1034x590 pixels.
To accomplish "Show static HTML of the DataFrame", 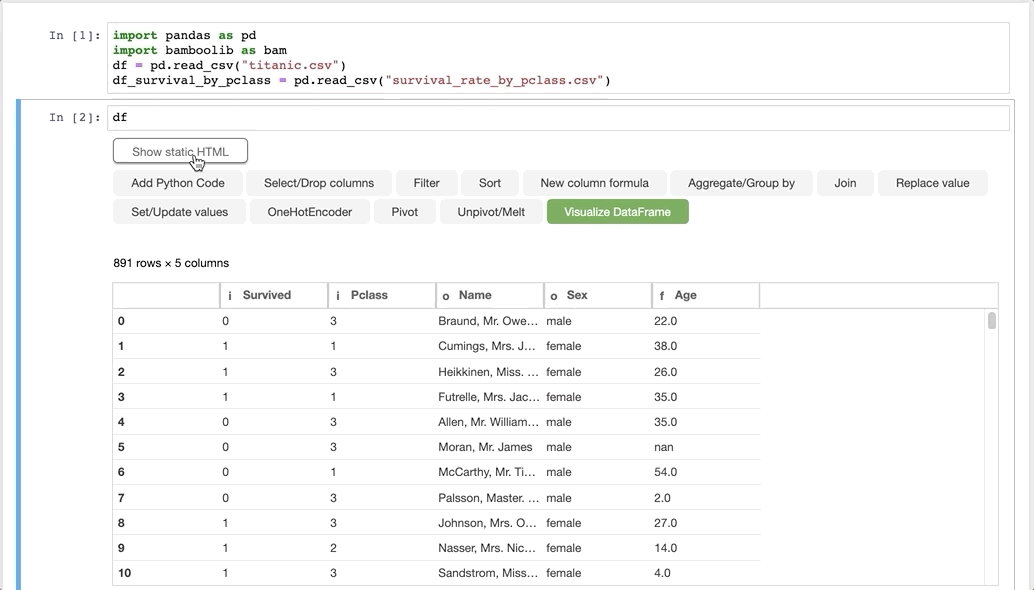I will 180,151.
